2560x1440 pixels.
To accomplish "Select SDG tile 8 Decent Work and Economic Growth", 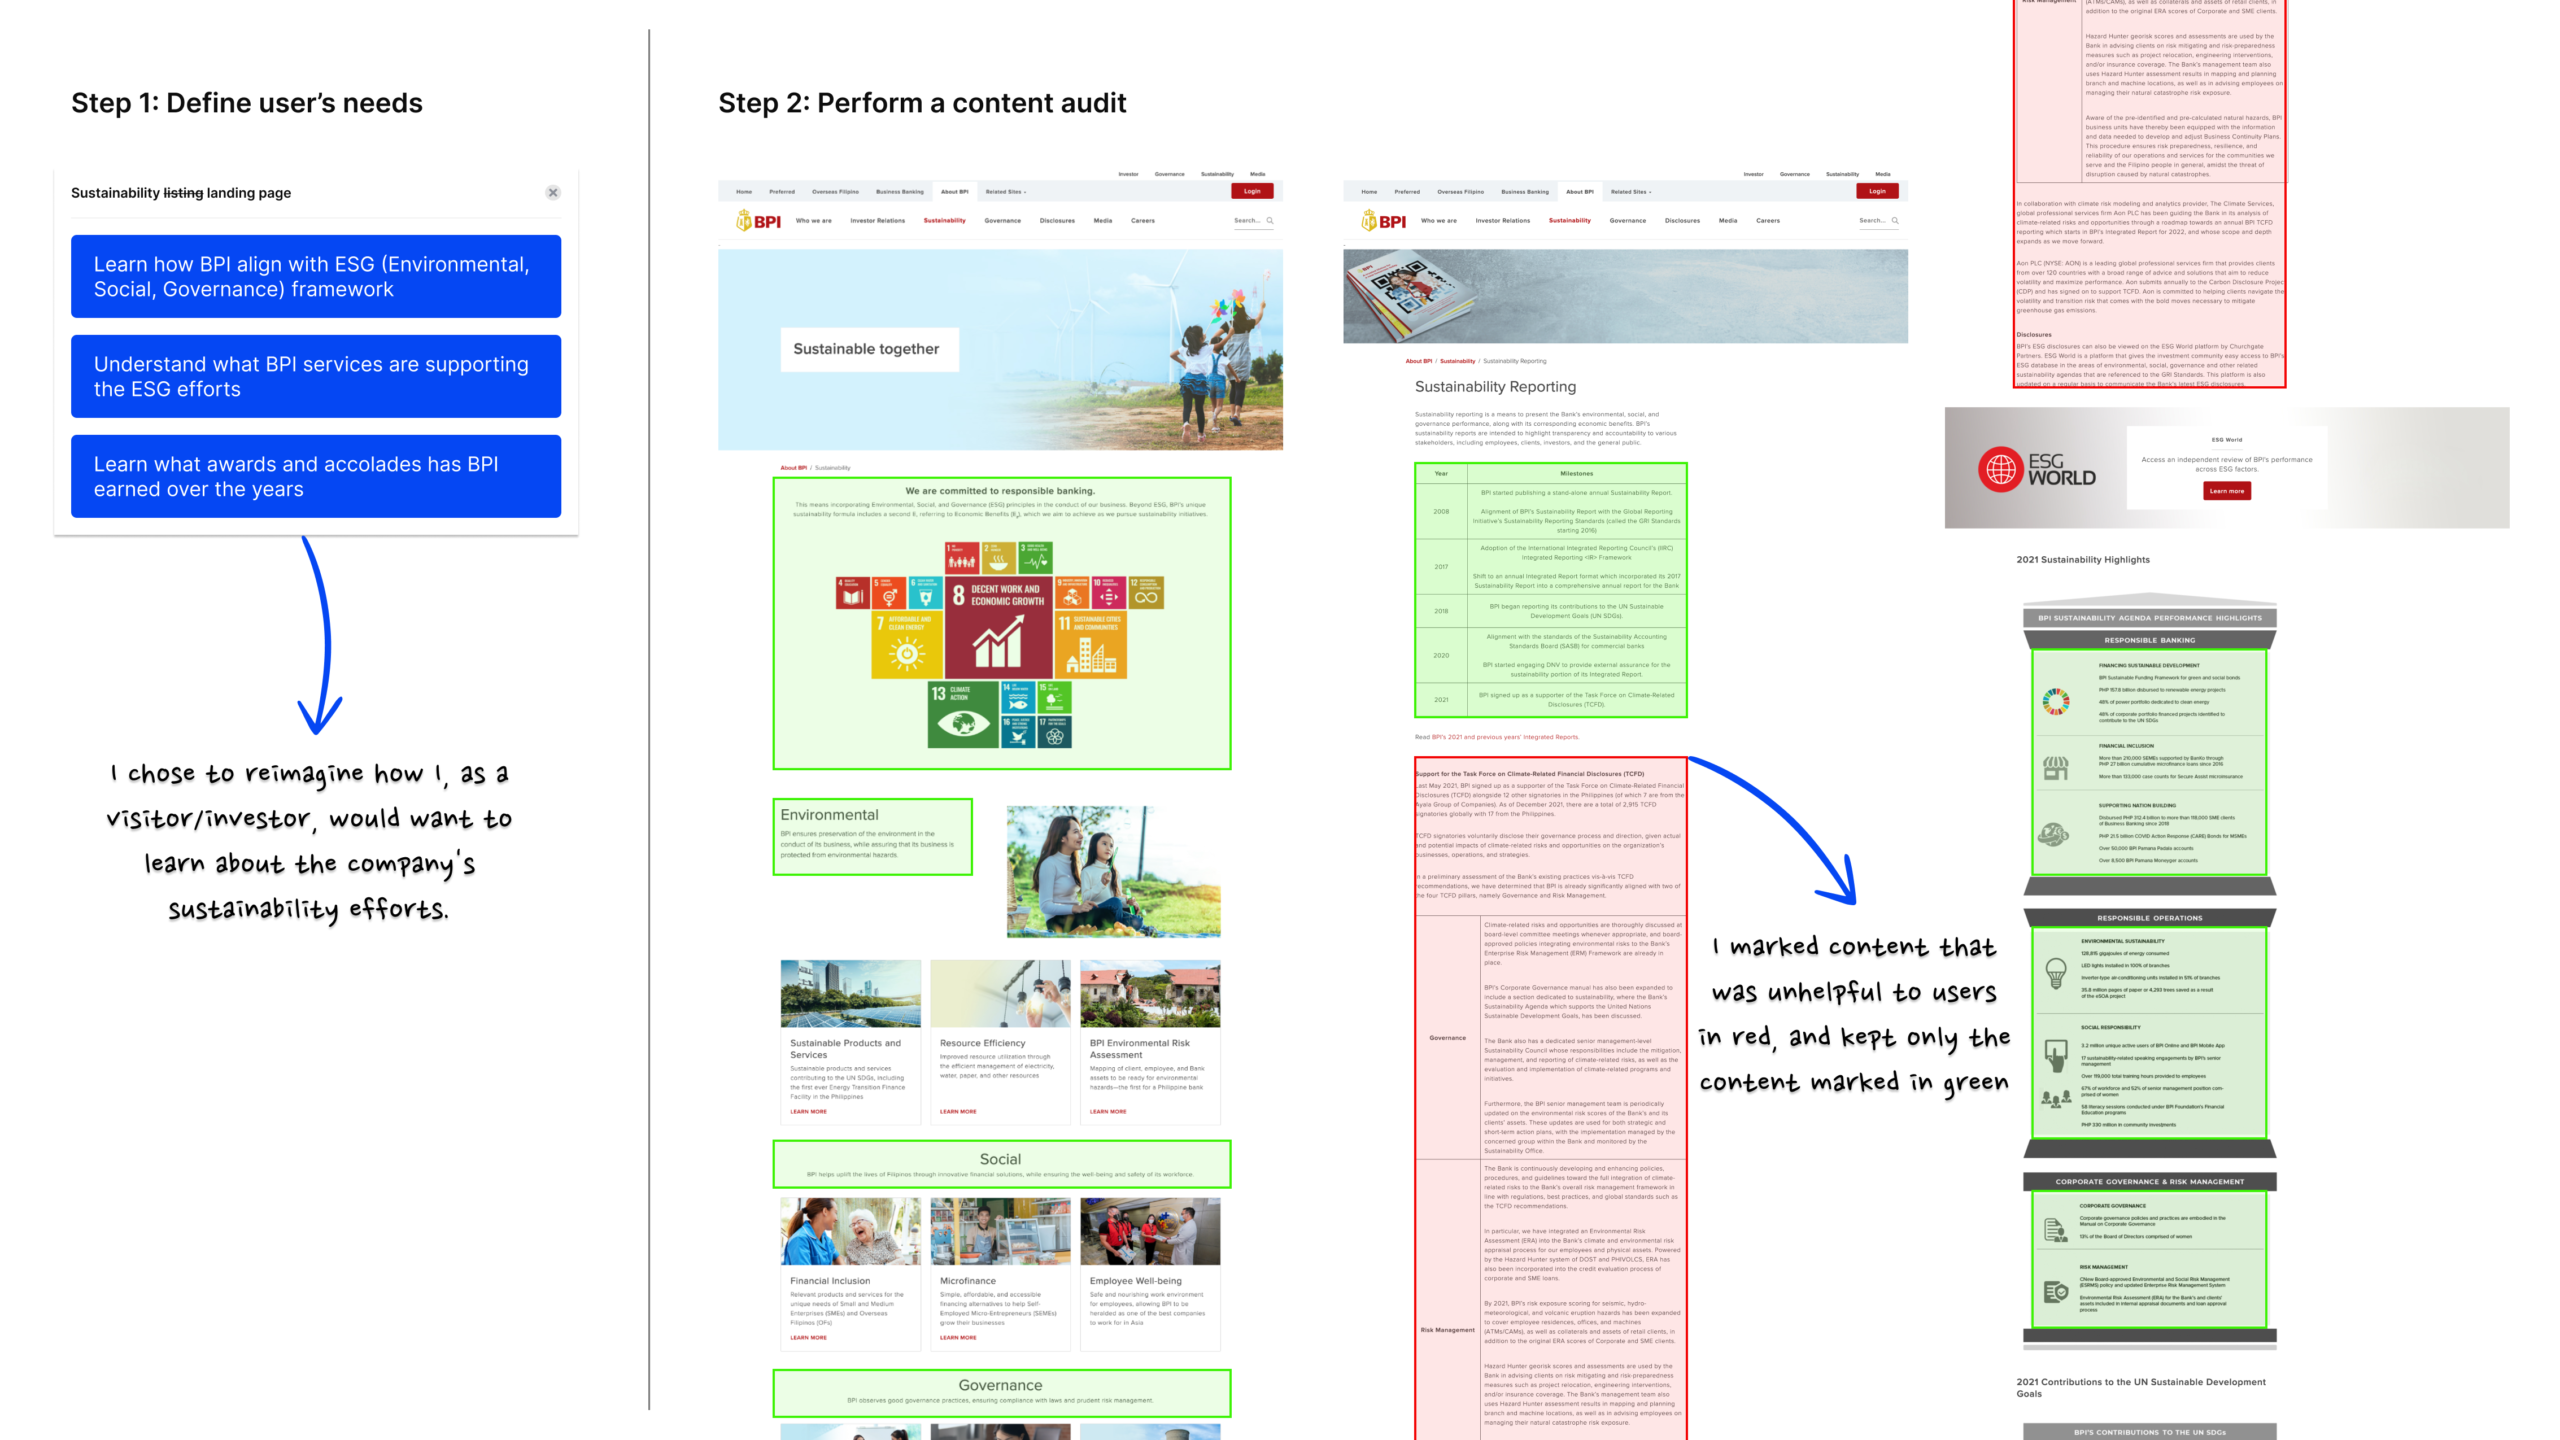I will point(999,626).
